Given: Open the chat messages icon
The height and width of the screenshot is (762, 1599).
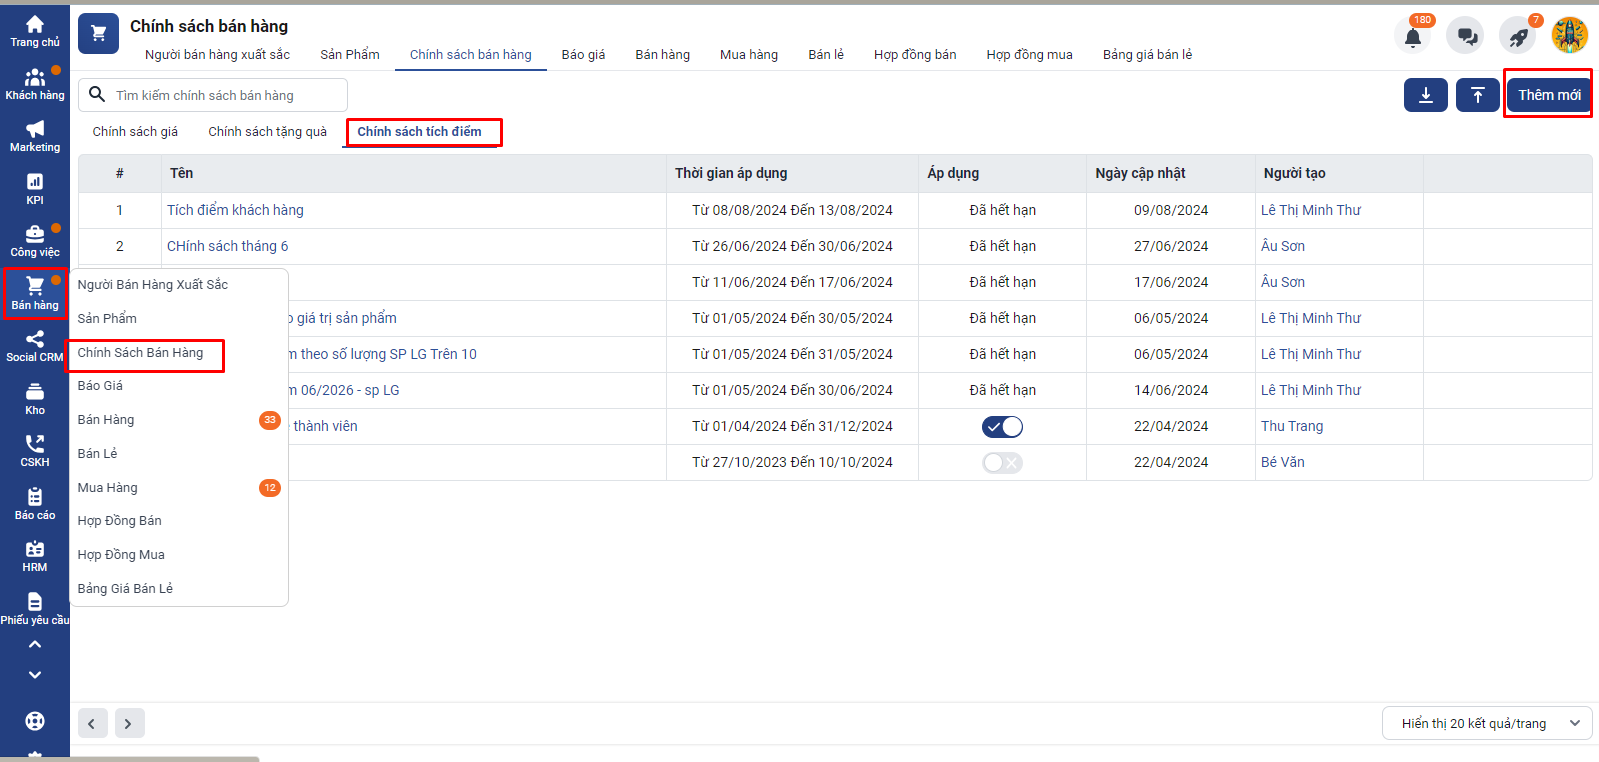Looking at the screenshot, I should pos(1466,37).
